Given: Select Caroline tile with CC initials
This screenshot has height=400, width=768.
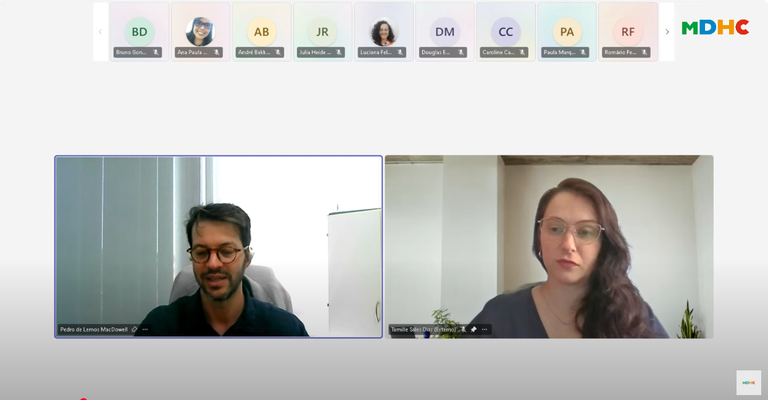Looking at the screenshot, I should 505,32.
